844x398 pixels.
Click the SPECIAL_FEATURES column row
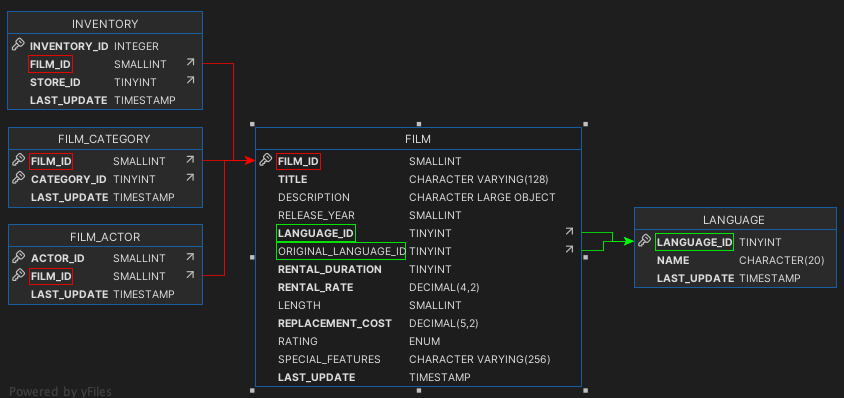click(x=418, y=359)
